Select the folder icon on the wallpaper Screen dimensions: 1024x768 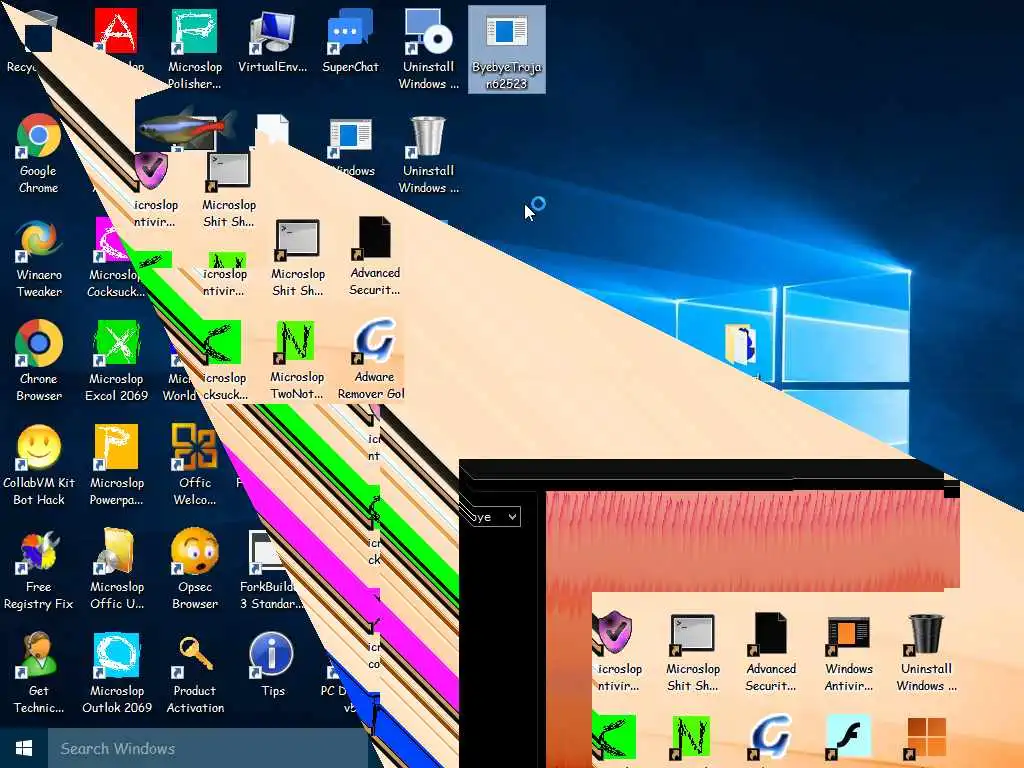pyautogui.click(x=741, y=344)
